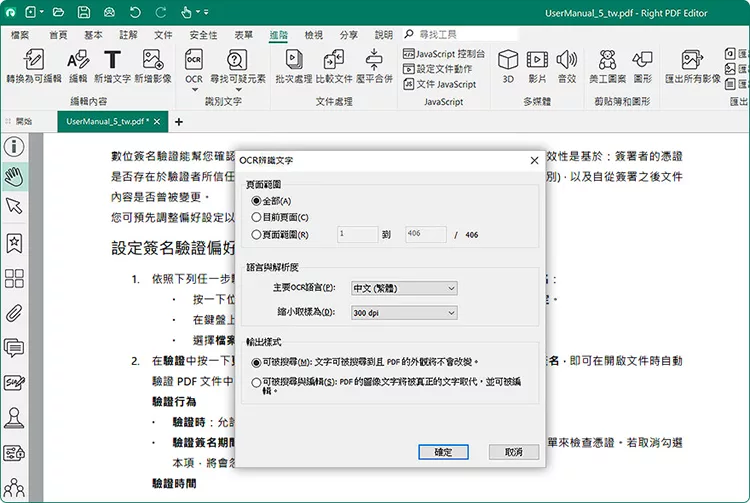This screenshot has width=750, height=503.
Task: Select 可被搜尋與編輯 output style option
Action: pos(257,381)
